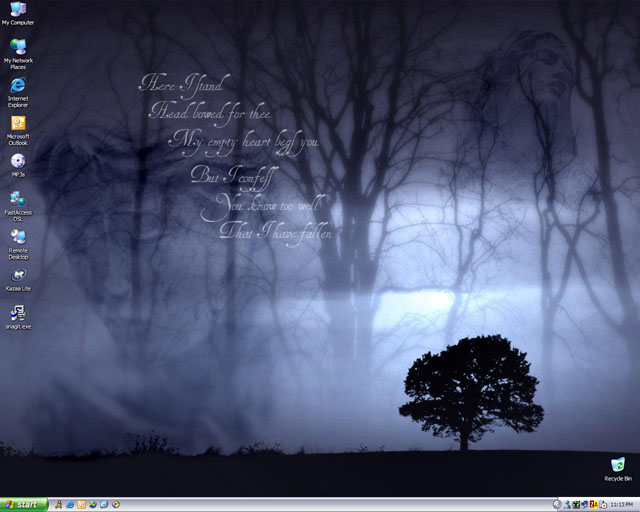Viewport: 640px width, 512px height.
Task: Open the FastAccess DSL shortcut
Action: pos(18,207)
